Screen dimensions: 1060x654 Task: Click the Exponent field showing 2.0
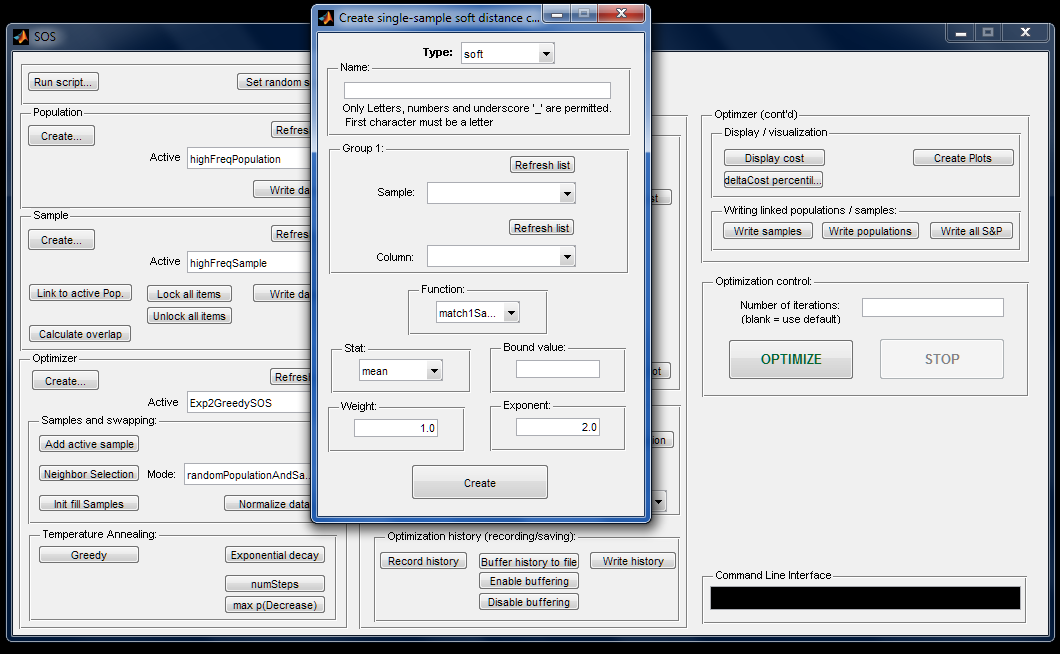click(x=558, y=427)
